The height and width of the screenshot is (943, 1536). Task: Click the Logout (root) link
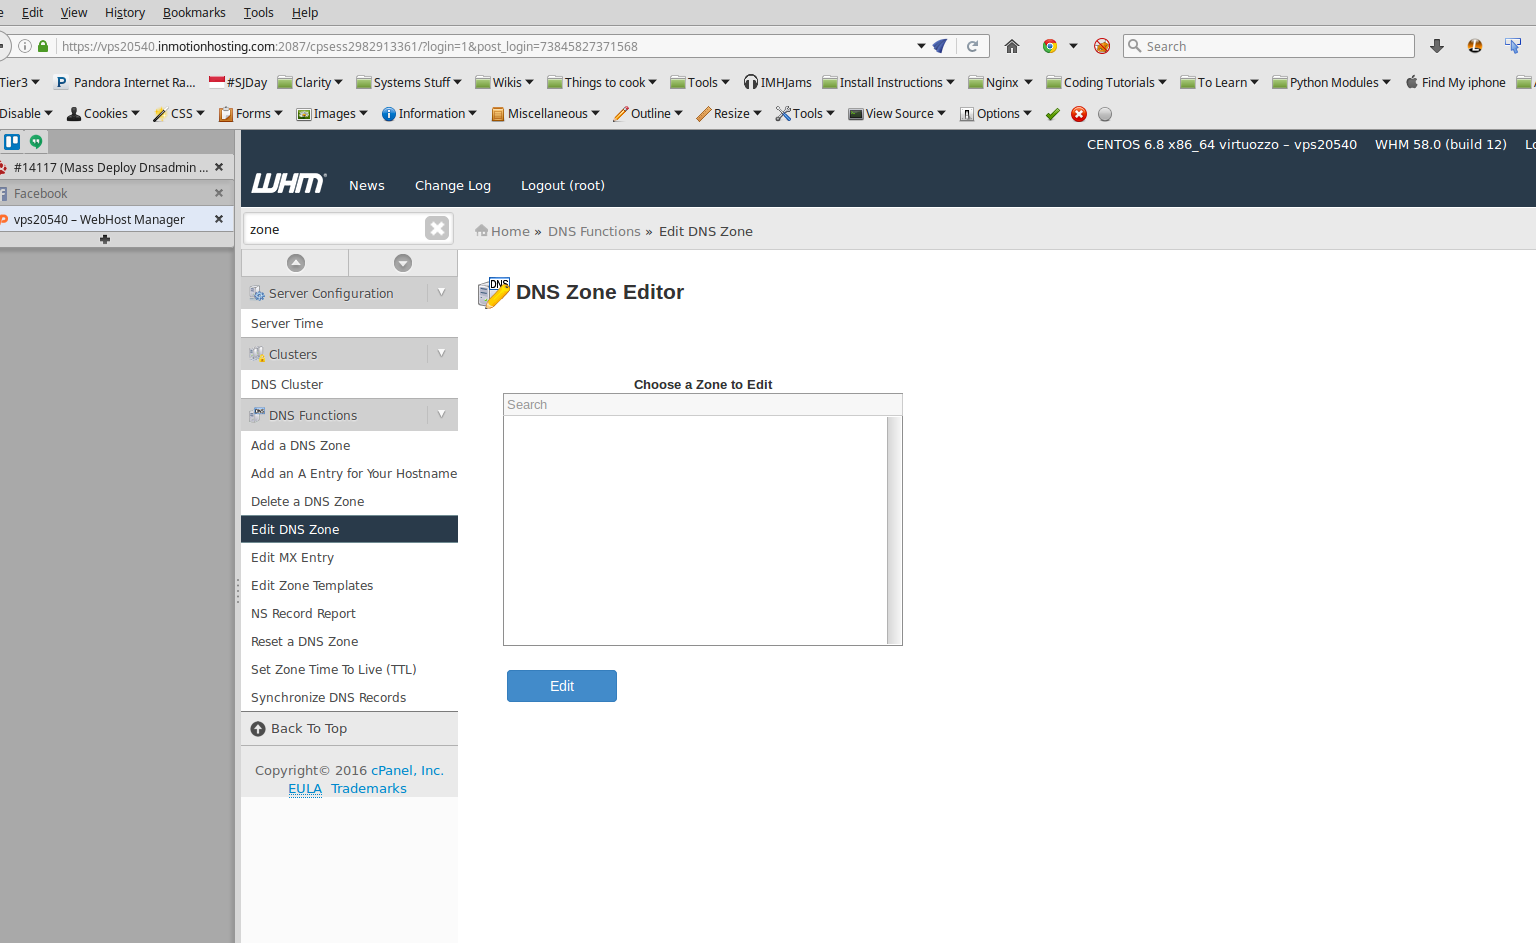[562, 186]
